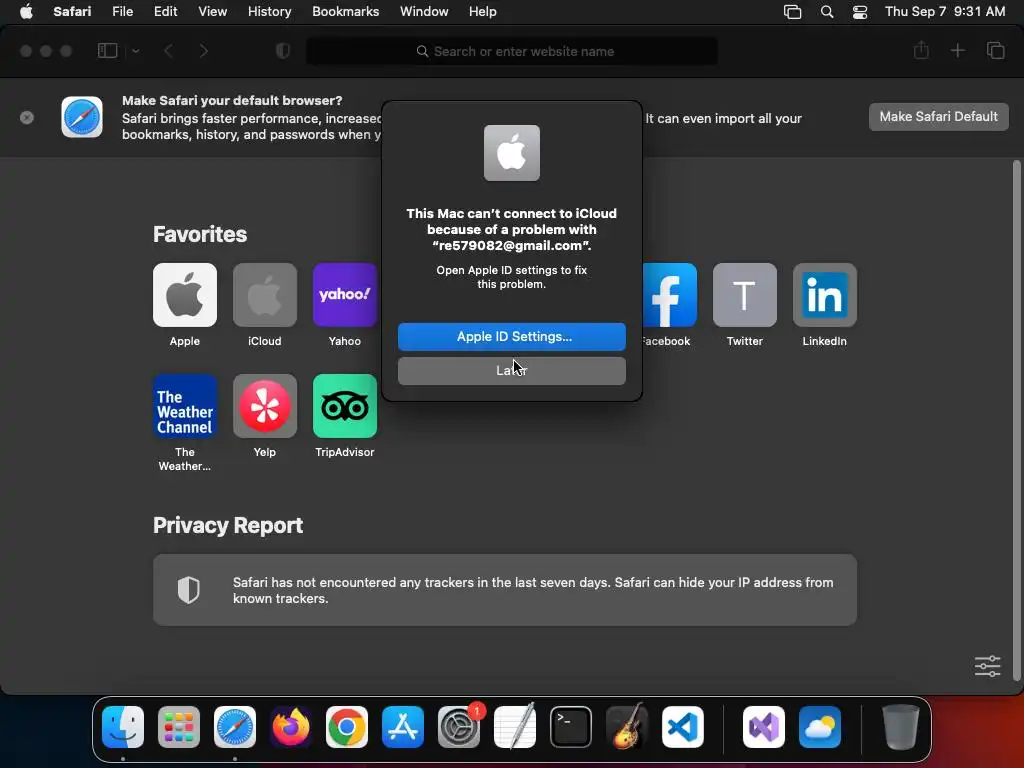
Task: Open Stage Manager from menu bar
Action: [x=792, y=12]
